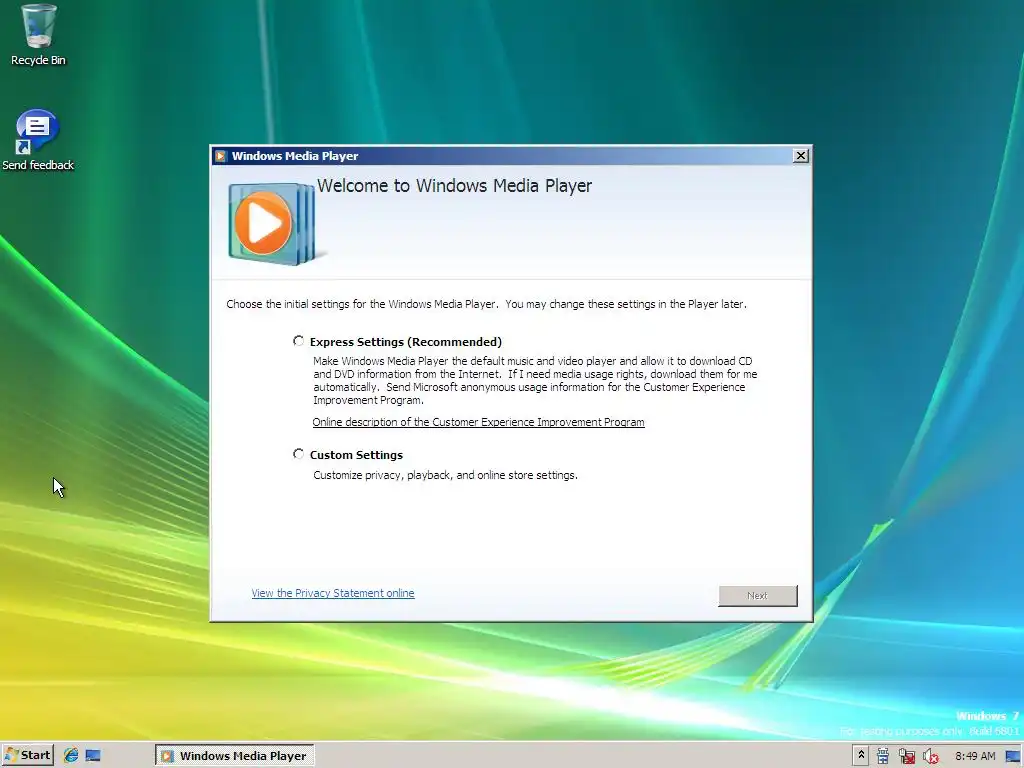The image size is (1024, 768).
Task: Click the Windows Media Player title bar icon
Action: pyautogui.click(x=221, y=156)
